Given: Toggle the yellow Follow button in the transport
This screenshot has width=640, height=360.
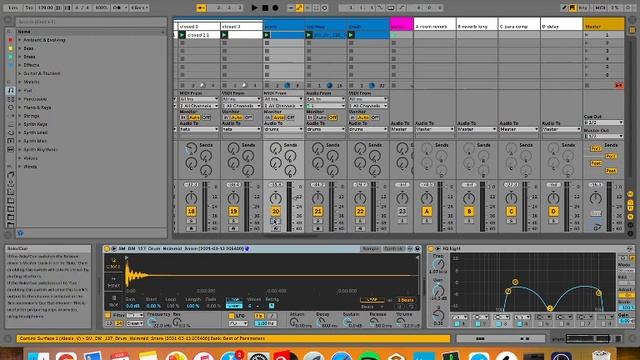Looking at the screenshot, I should pos(201,7).
